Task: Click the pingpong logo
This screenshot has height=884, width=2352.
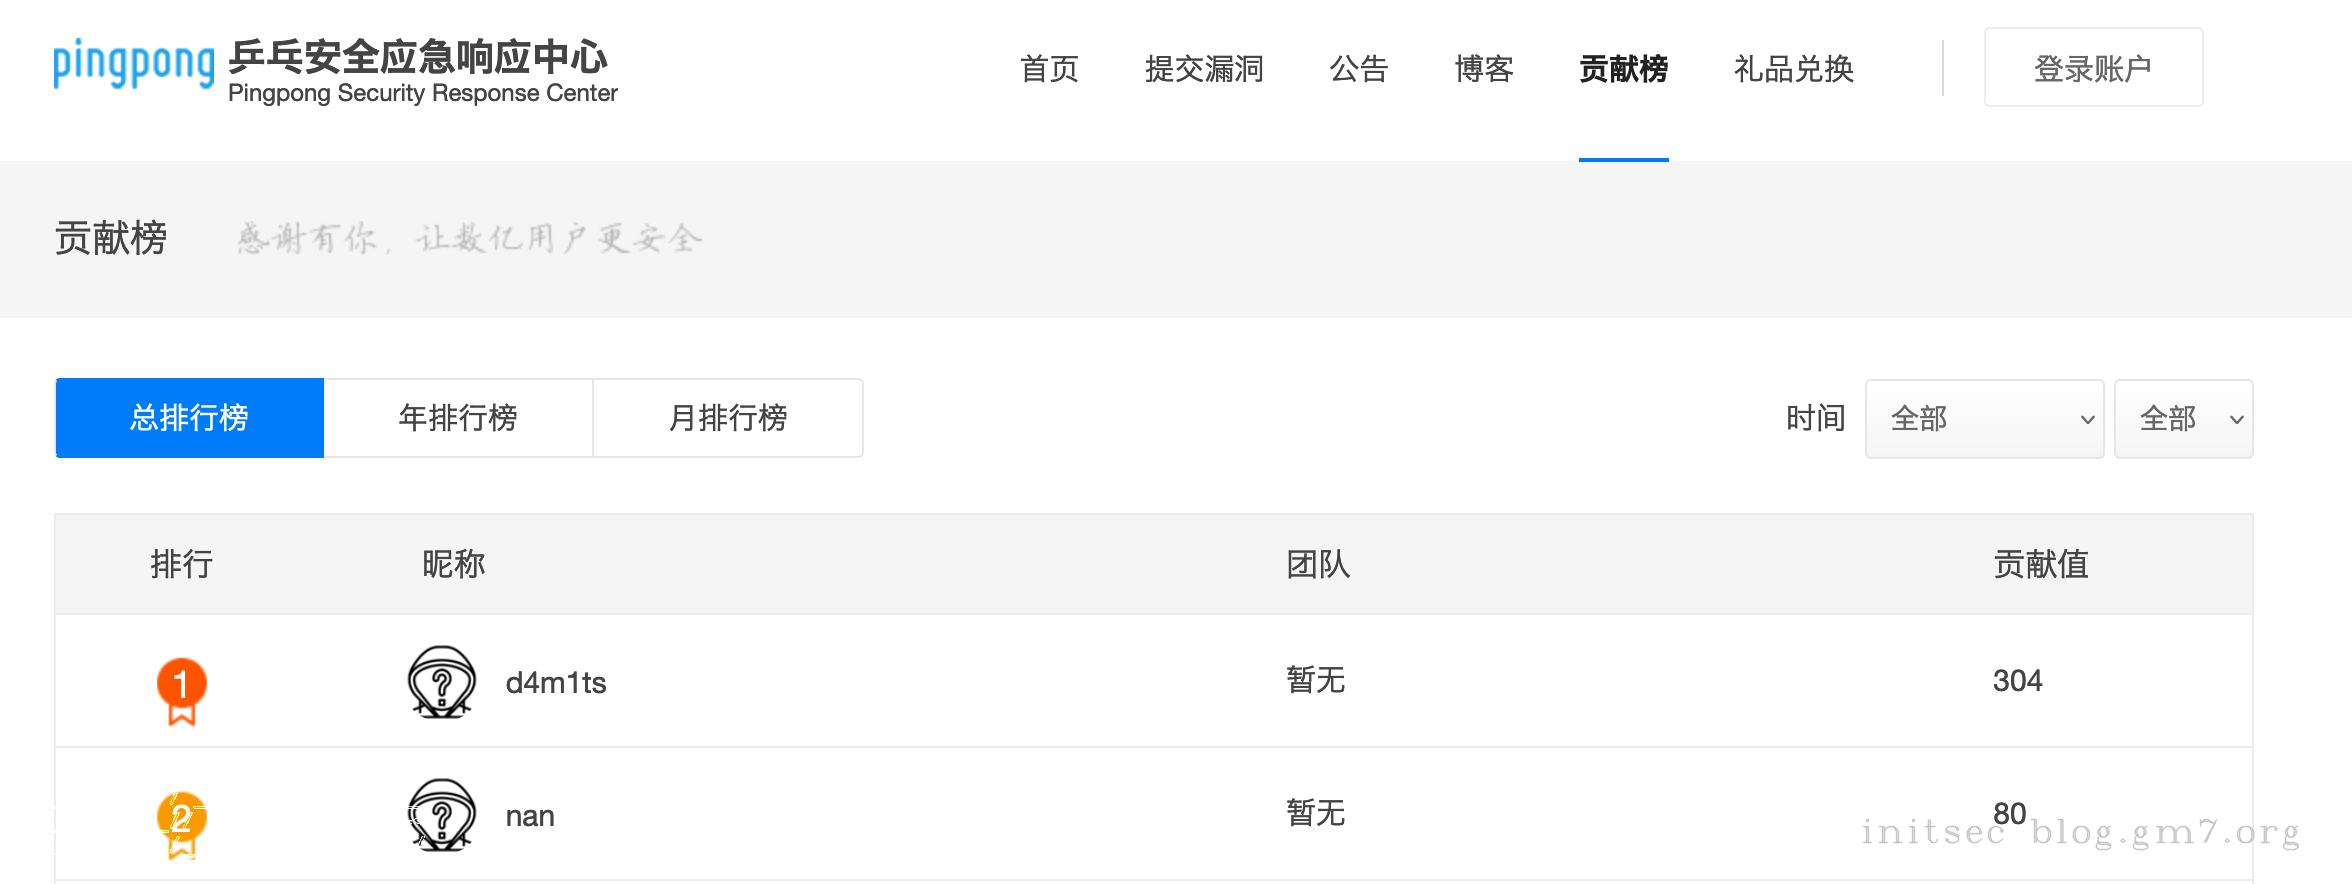Action: (x=134, y=65)
